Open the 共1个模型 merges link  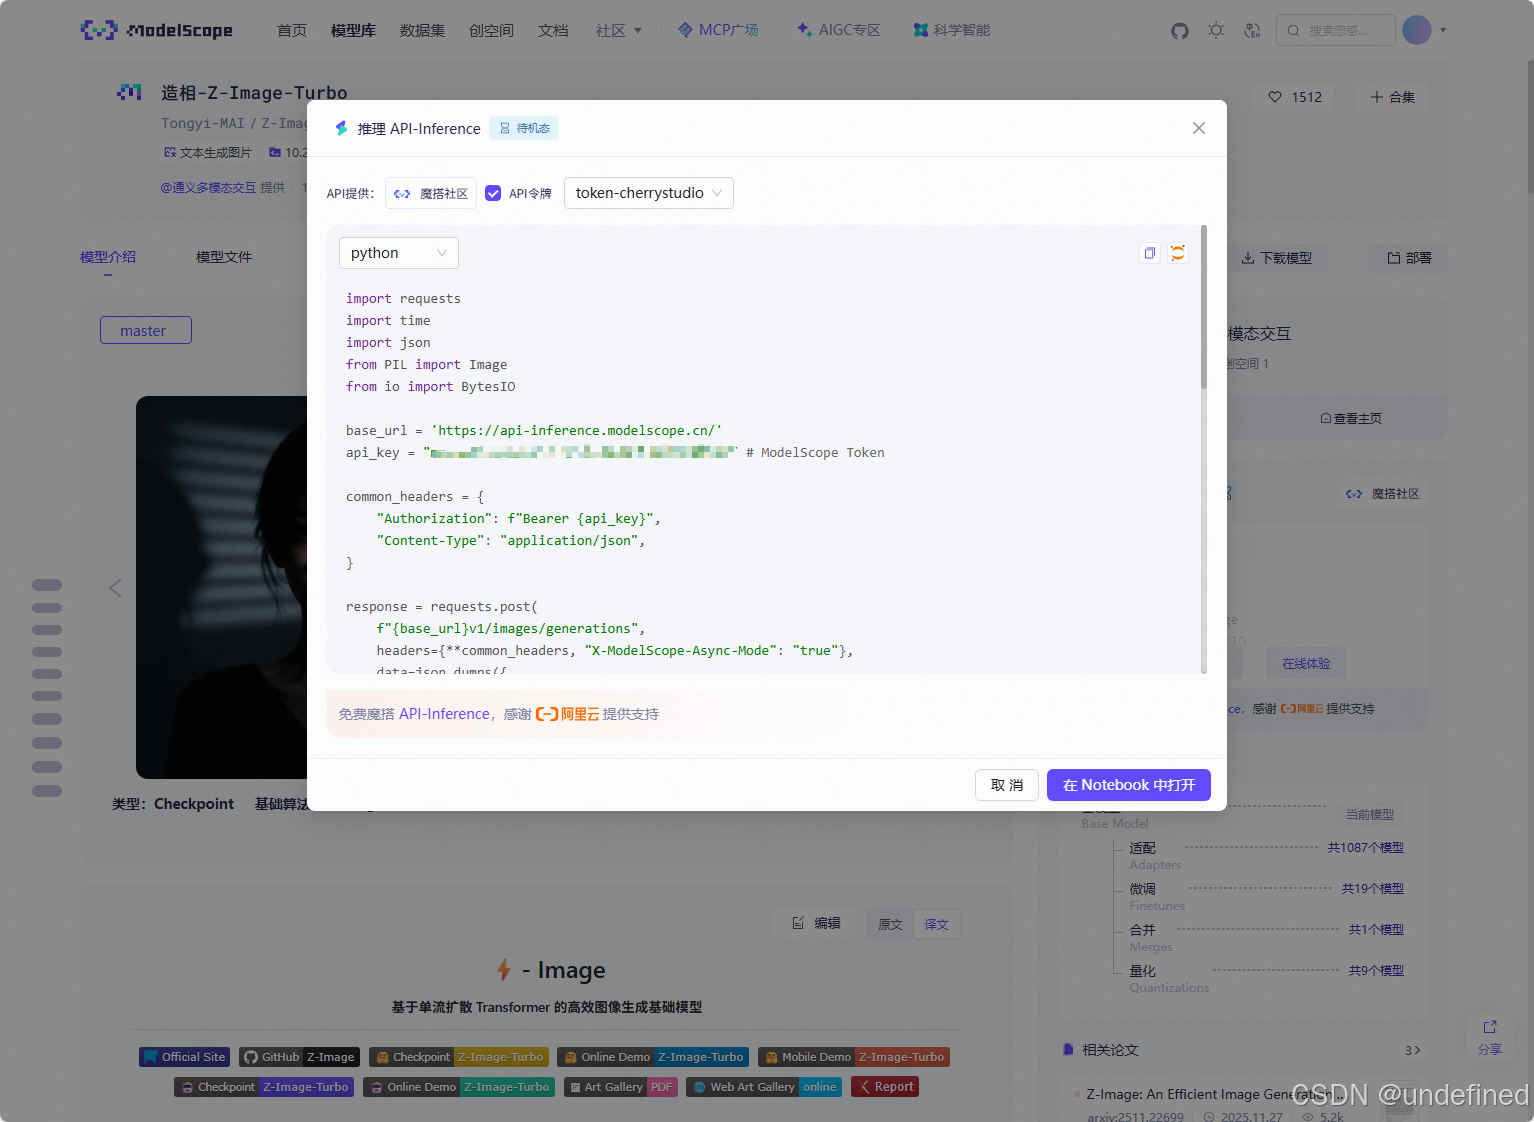[1376, 930]
